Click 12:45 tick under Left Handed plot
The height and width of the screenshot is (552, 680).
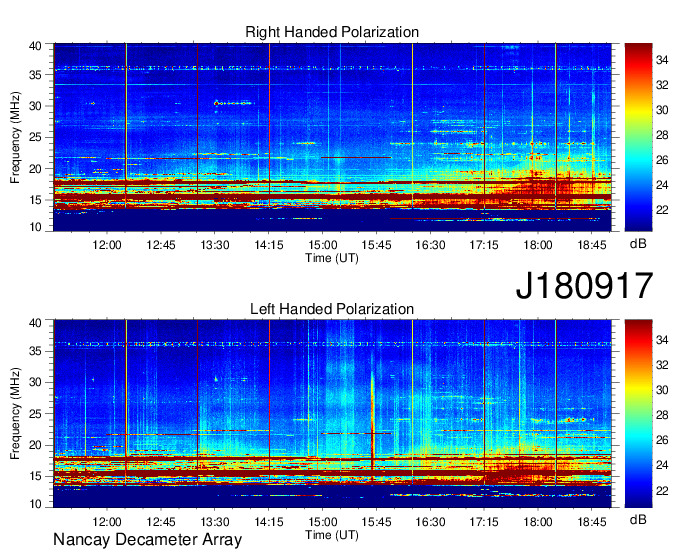(161, 522)
